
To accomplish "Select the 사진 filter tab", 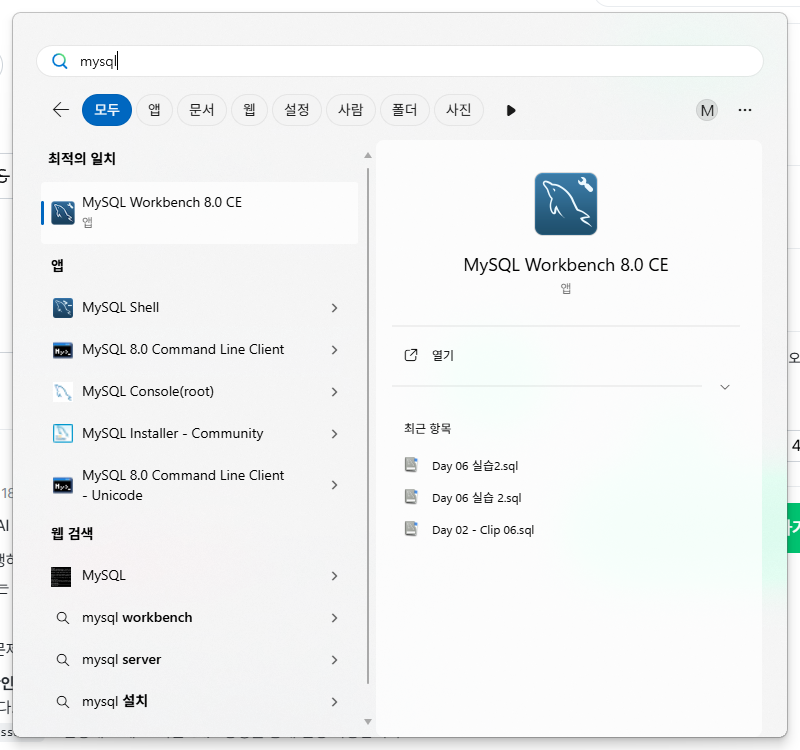I will pyautogui.click(x=459, y=110).
